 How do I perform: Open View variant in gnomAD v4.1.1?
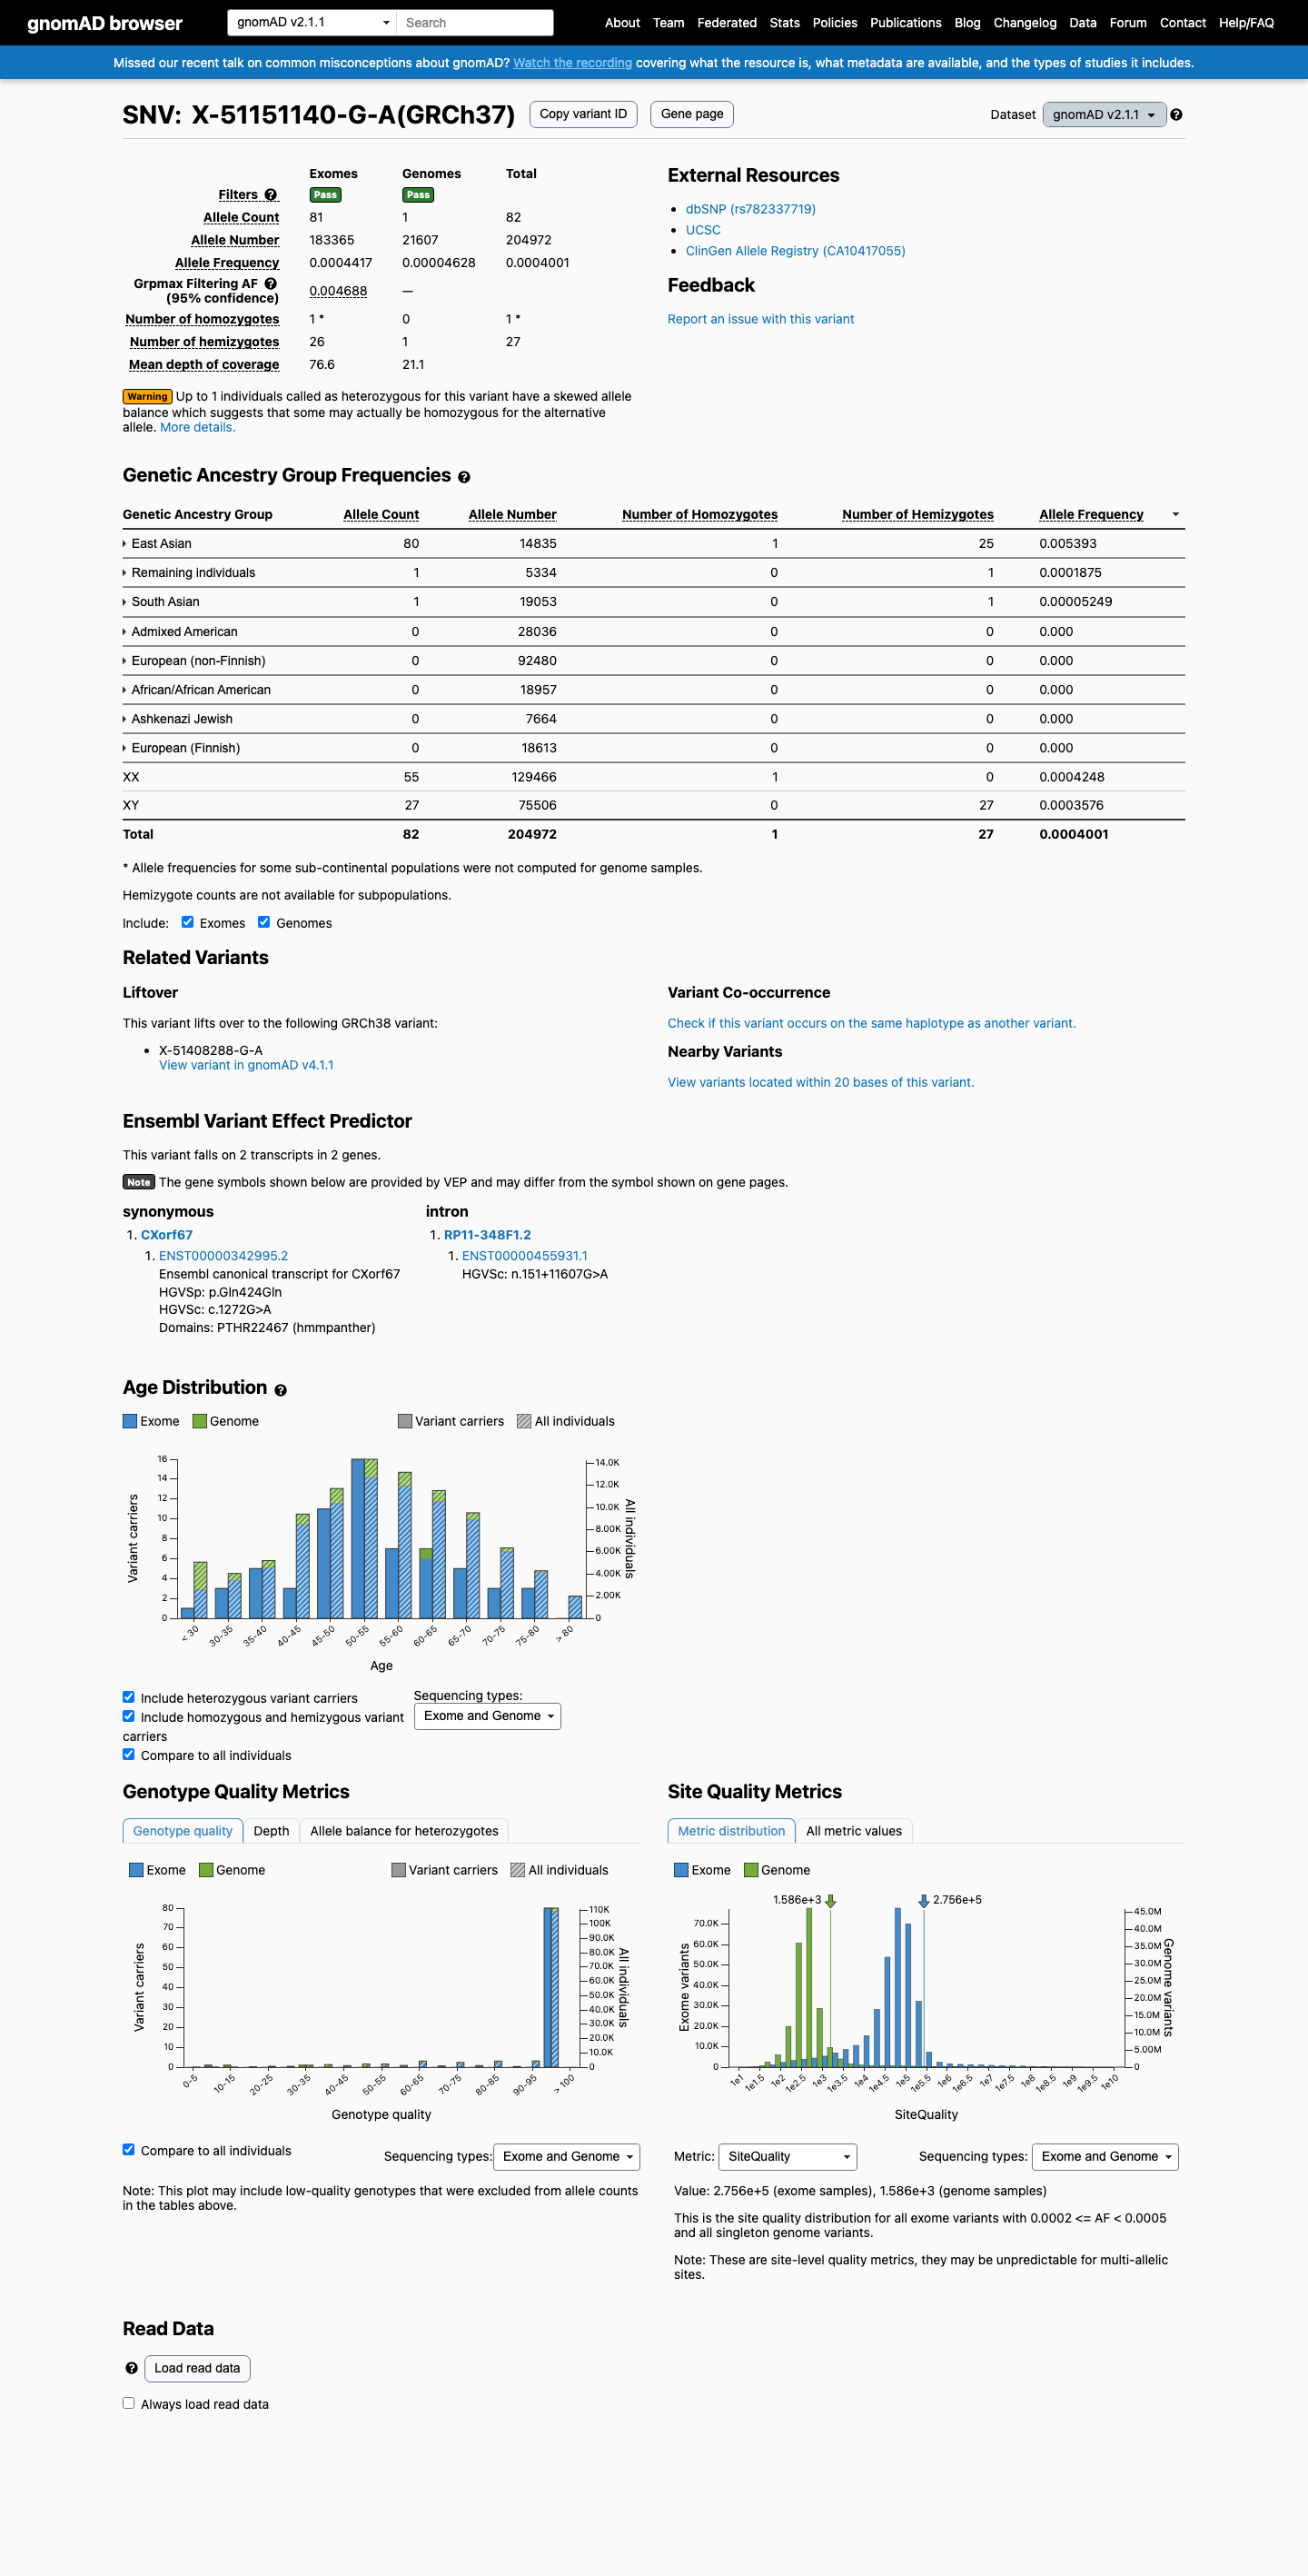(246, 1065)
